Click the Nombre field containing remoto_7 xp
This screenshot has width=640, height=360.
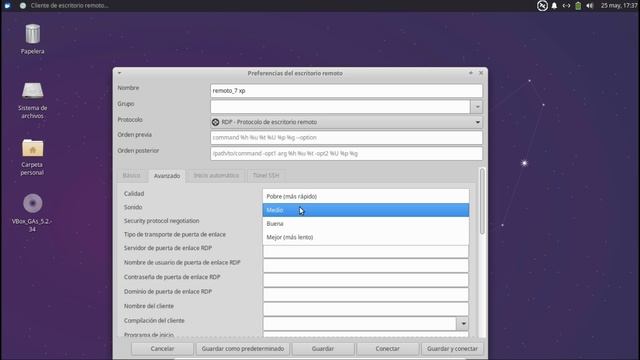346,91
